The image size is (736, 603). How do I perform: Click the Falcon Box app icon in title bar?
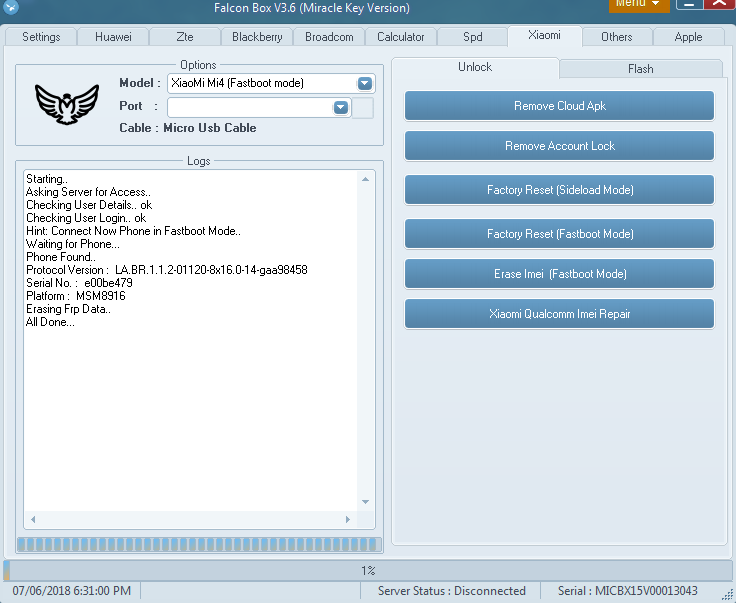click(x=10, y=7)
